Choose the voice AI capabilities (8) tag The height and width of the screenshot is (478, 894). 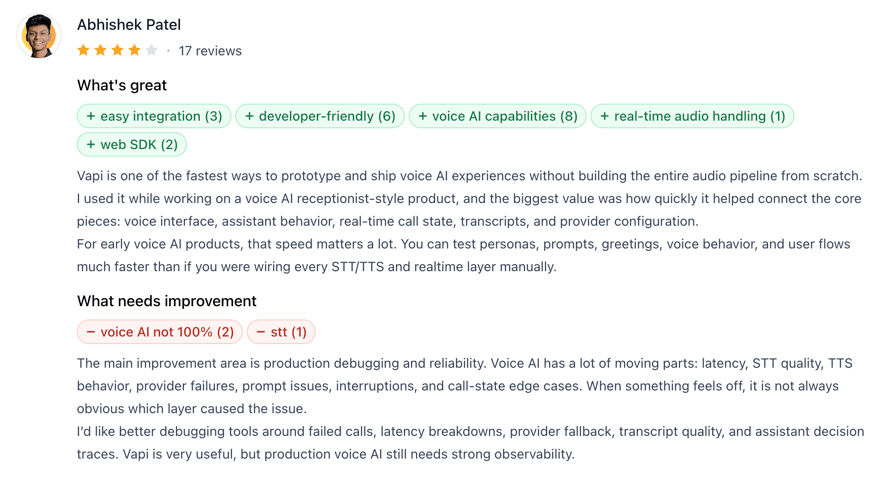[x=498, y=116]
